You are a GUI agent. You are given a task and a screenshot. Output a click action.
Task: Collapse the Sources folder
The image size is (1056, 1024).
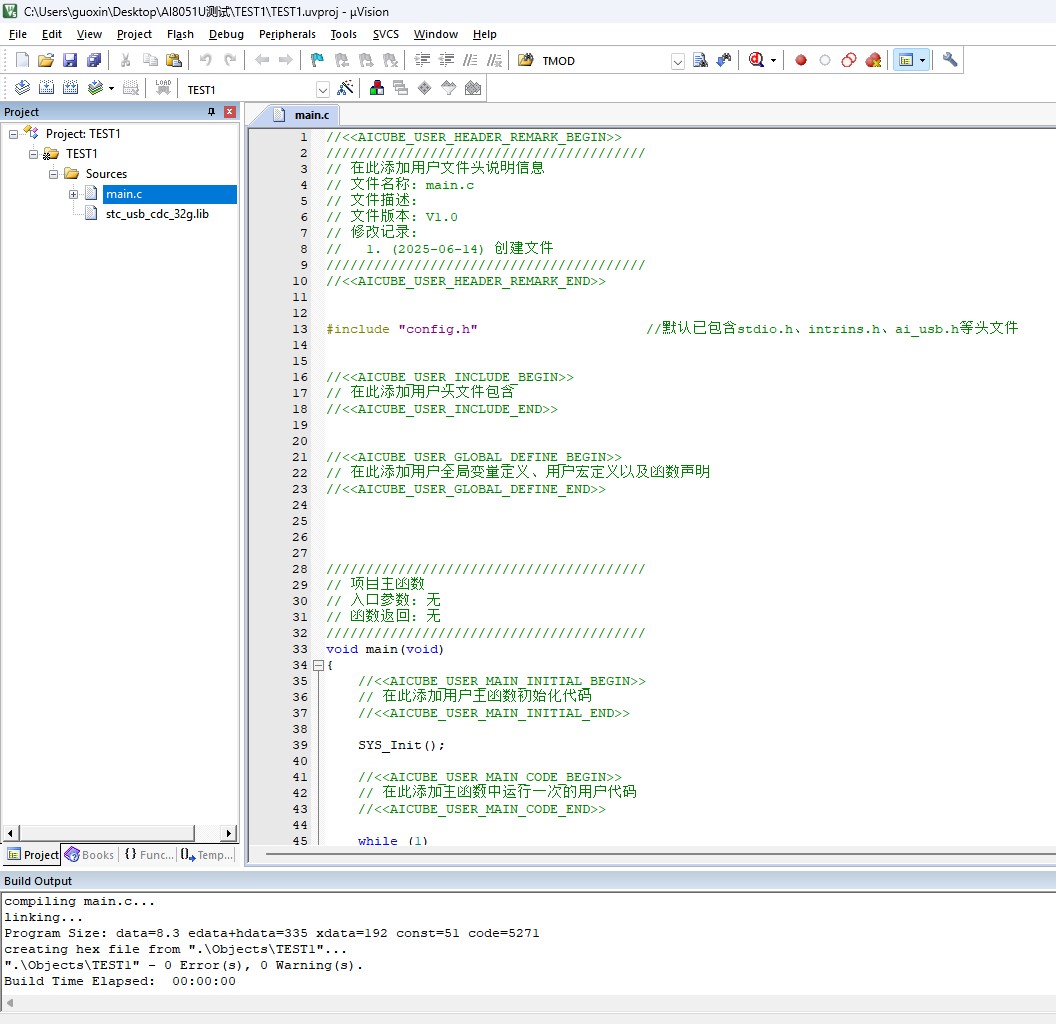(x=53, y=174)
